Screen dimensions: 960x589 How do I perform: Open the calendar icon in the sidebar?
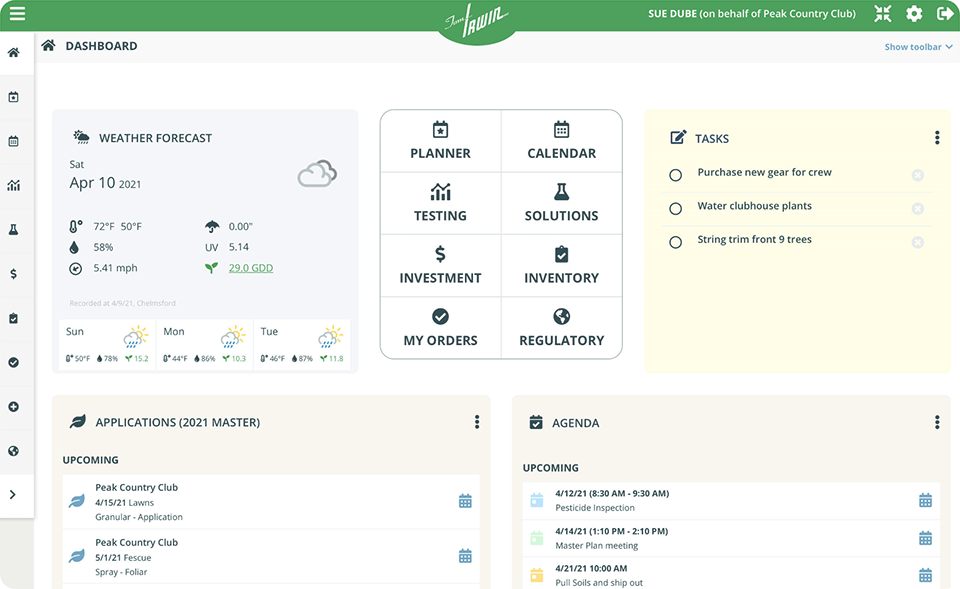[x=13, y=141]
